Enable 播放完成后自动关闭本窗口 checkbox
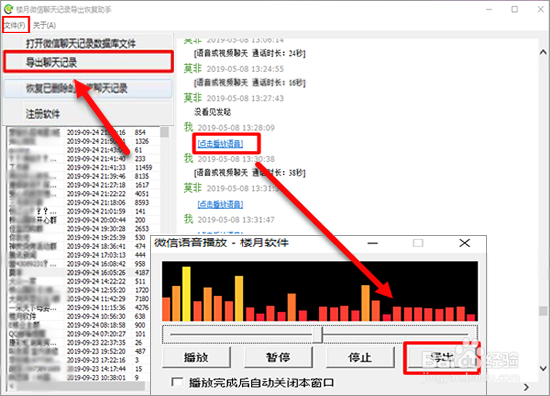The width and height of the screenshot is (550, 396). (177, 382)
